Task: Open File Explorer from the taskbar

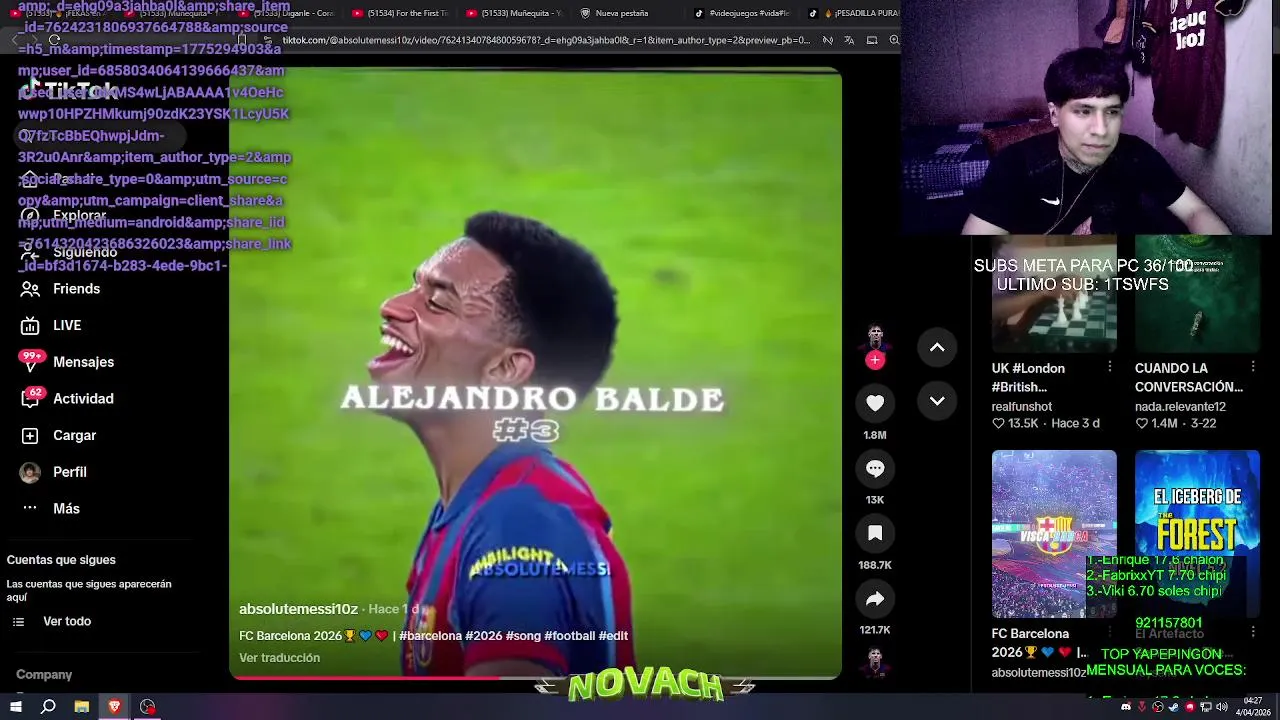Action: [x=82, y=707]
